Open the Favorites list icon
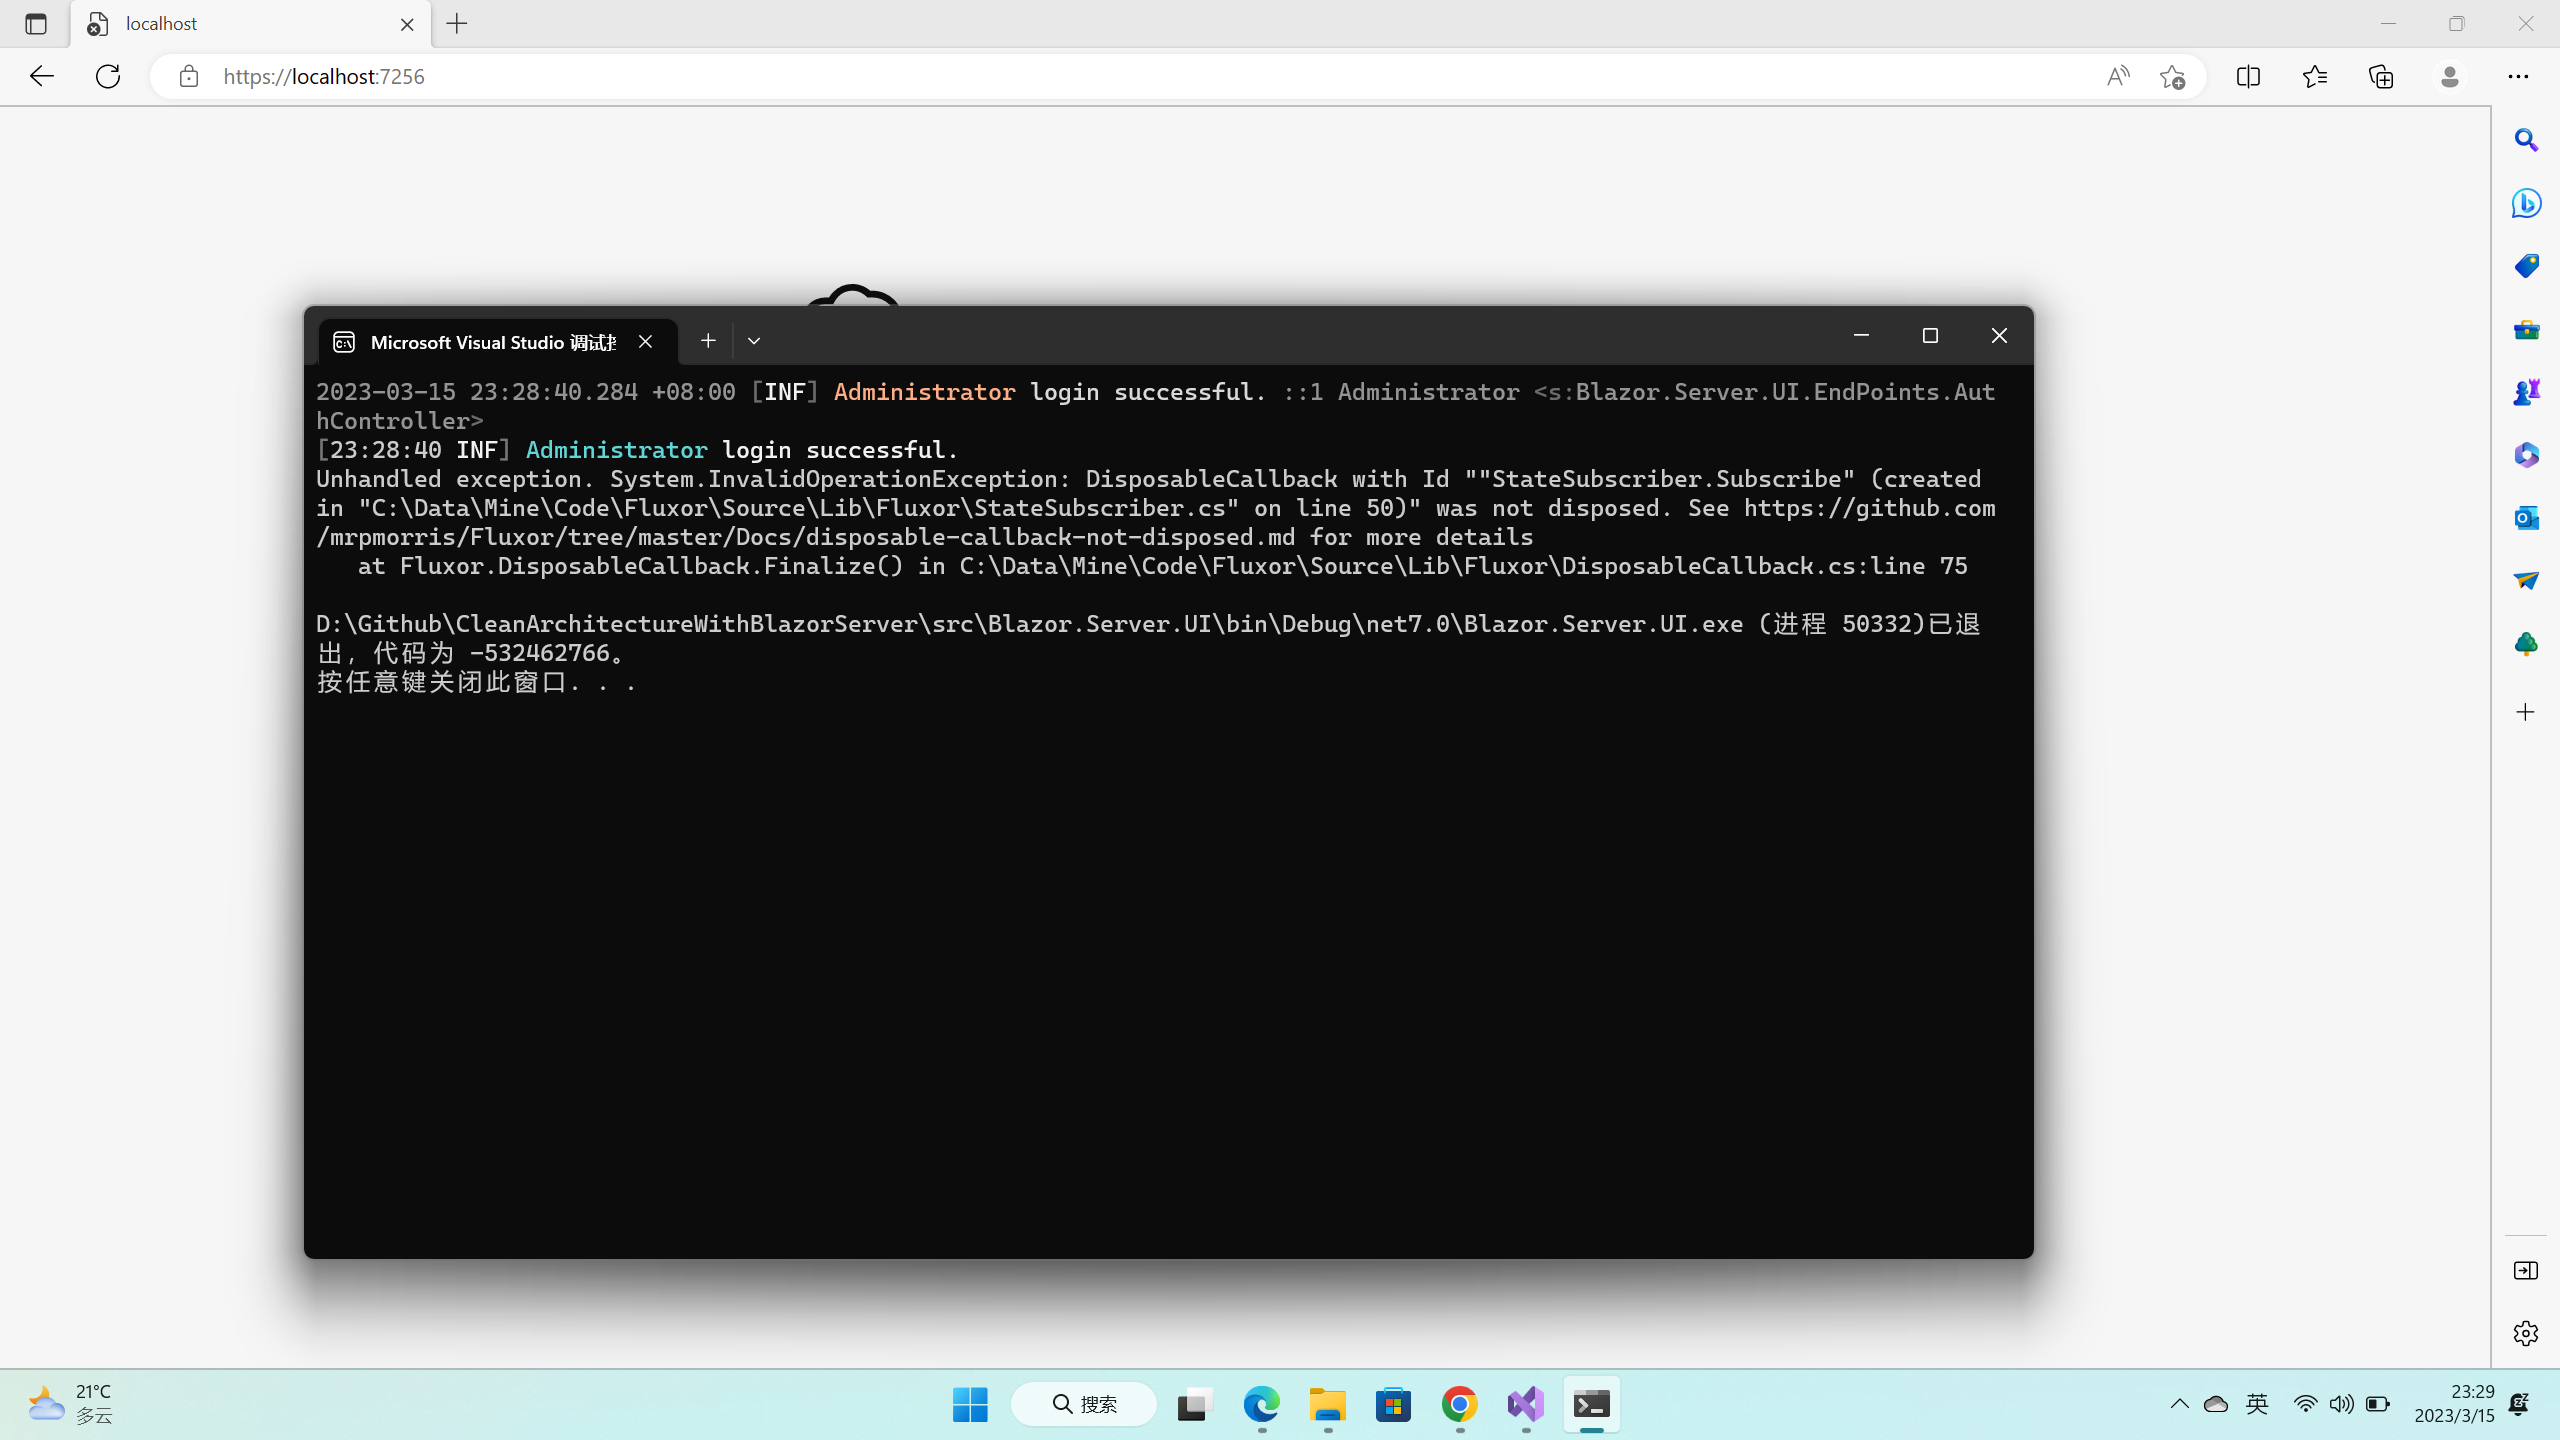Image resolution: width=2560 pixels, height=1440 pixels. pos(2314,76)
